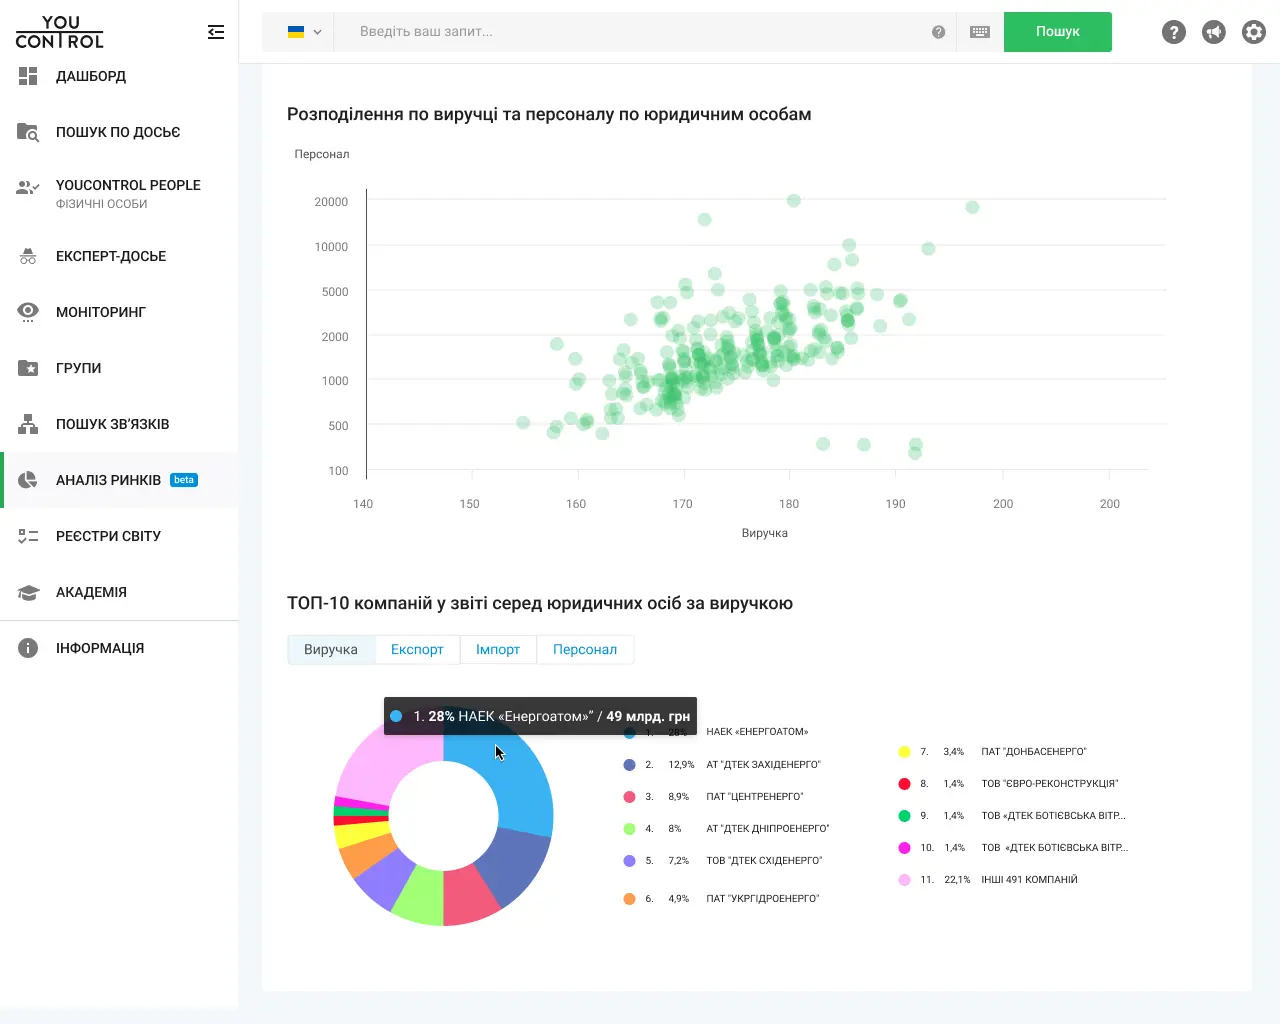This screenshot has height=1024, width=1280.
Task: Open the virtual keyboard icon
Action: 980,32
